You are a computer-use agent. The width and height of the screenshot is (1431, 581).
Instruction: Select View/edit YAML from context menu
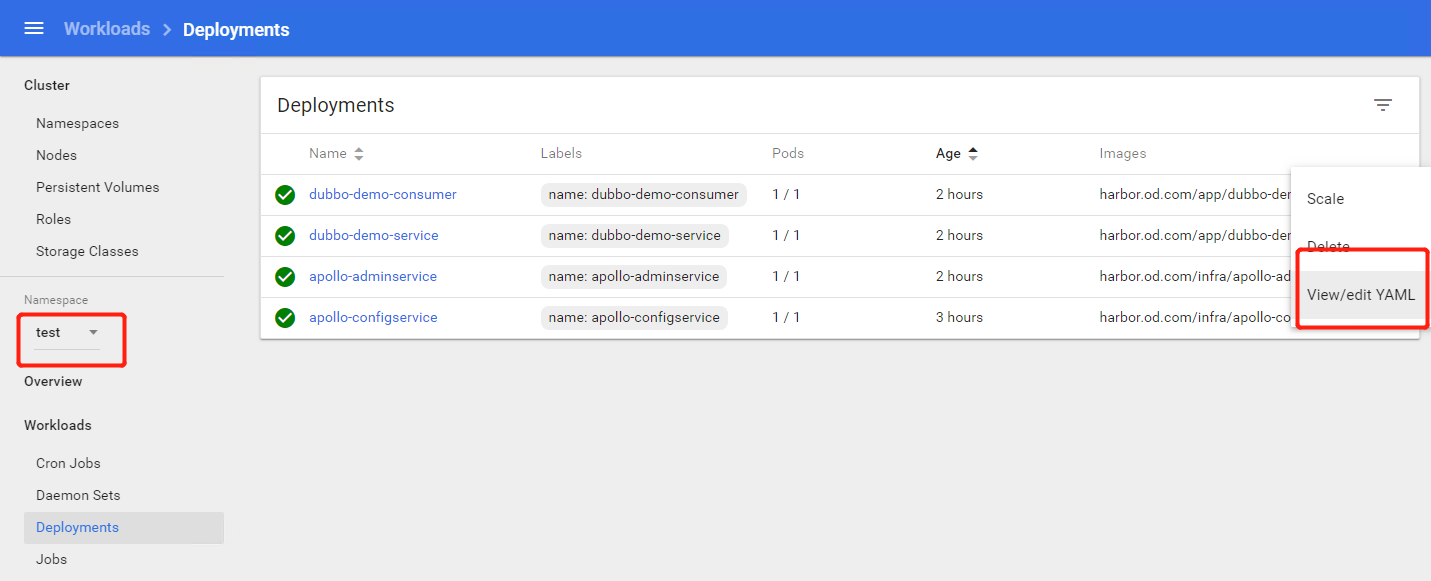[x=1360, y=295]
